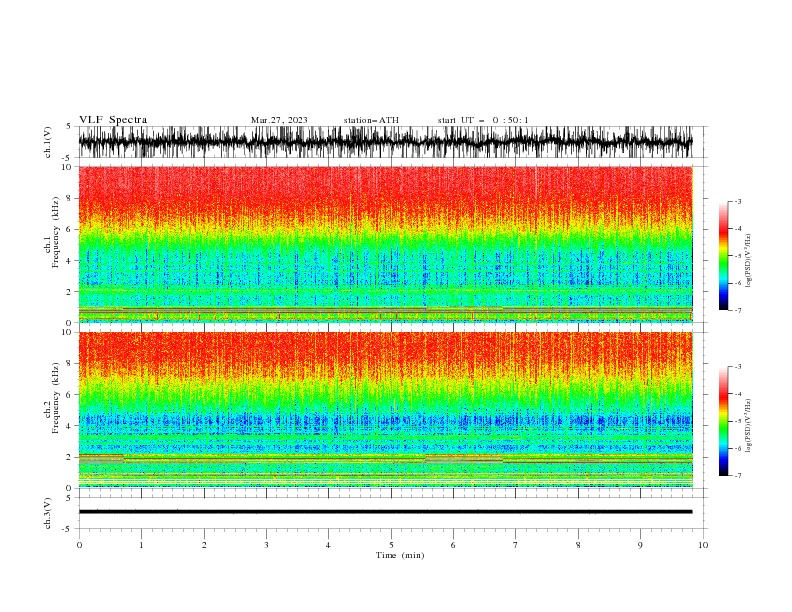Click the ch.3 flat waveform trace
This screenshot has width=792, height=612.
tap(385, 512)
